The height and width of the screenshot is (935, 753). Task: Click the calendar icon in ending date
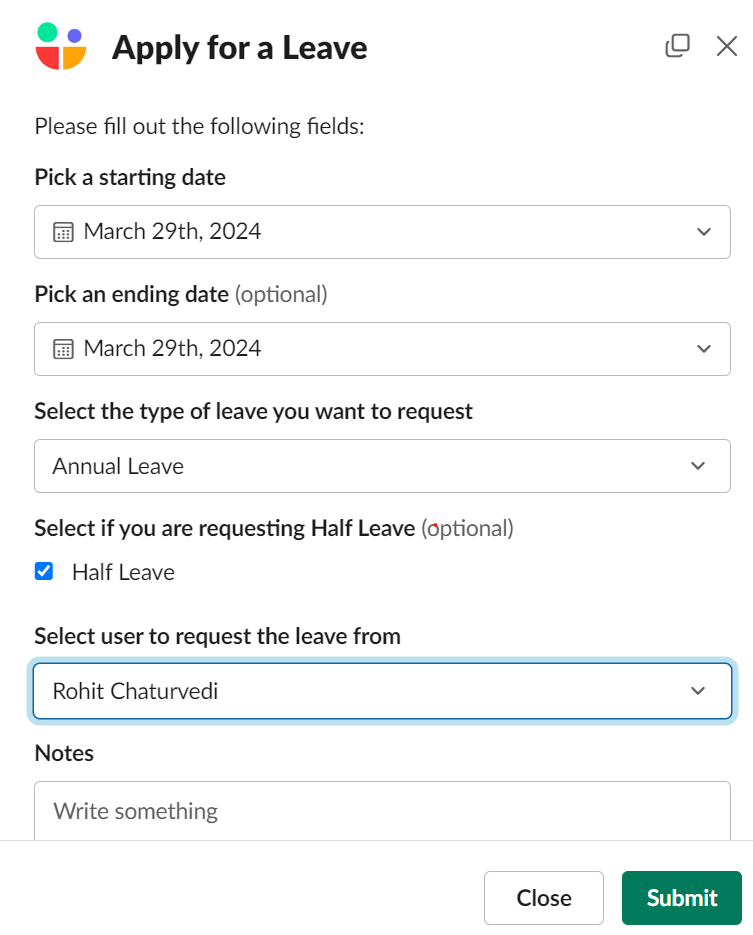pos(63,349)
